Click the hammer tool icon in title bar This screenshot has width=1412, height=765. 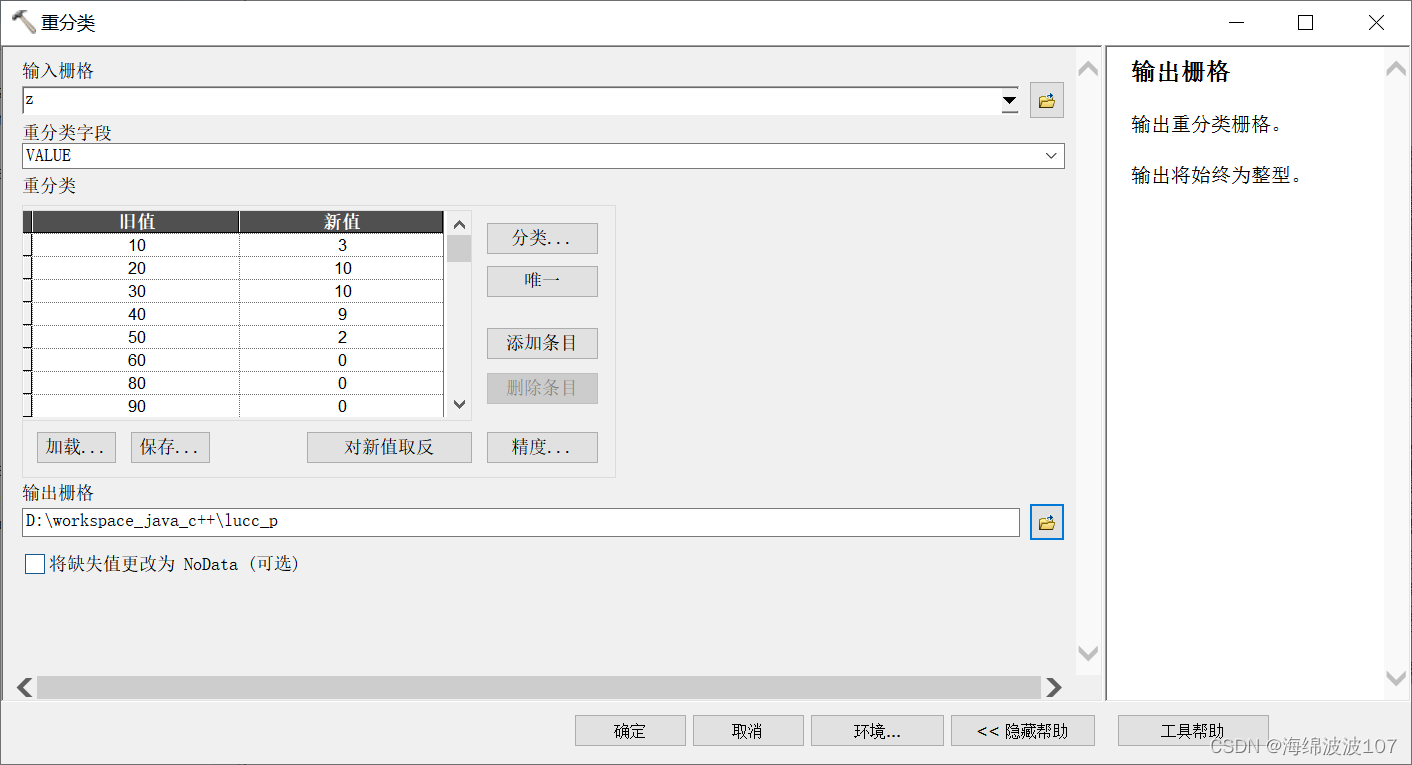(23, 22)
